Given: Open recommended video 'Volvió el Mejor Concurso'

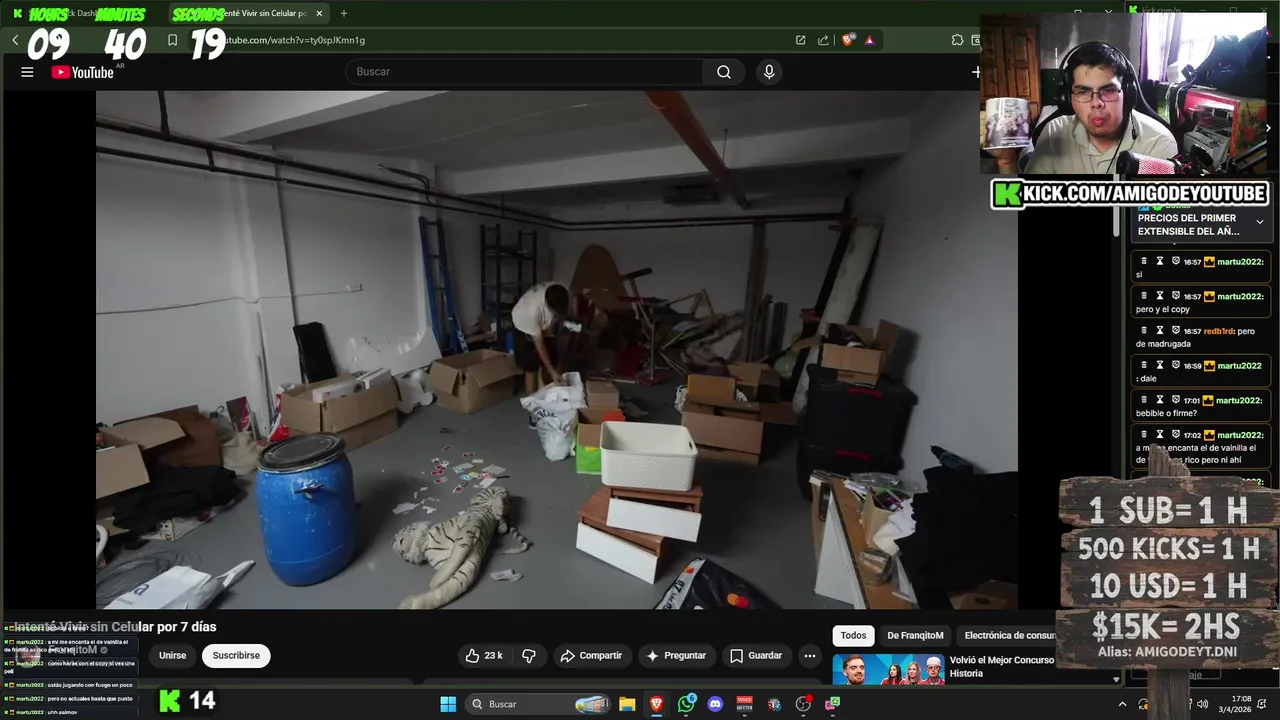Looking at the screenshot, I should (x=1002, y=666).
